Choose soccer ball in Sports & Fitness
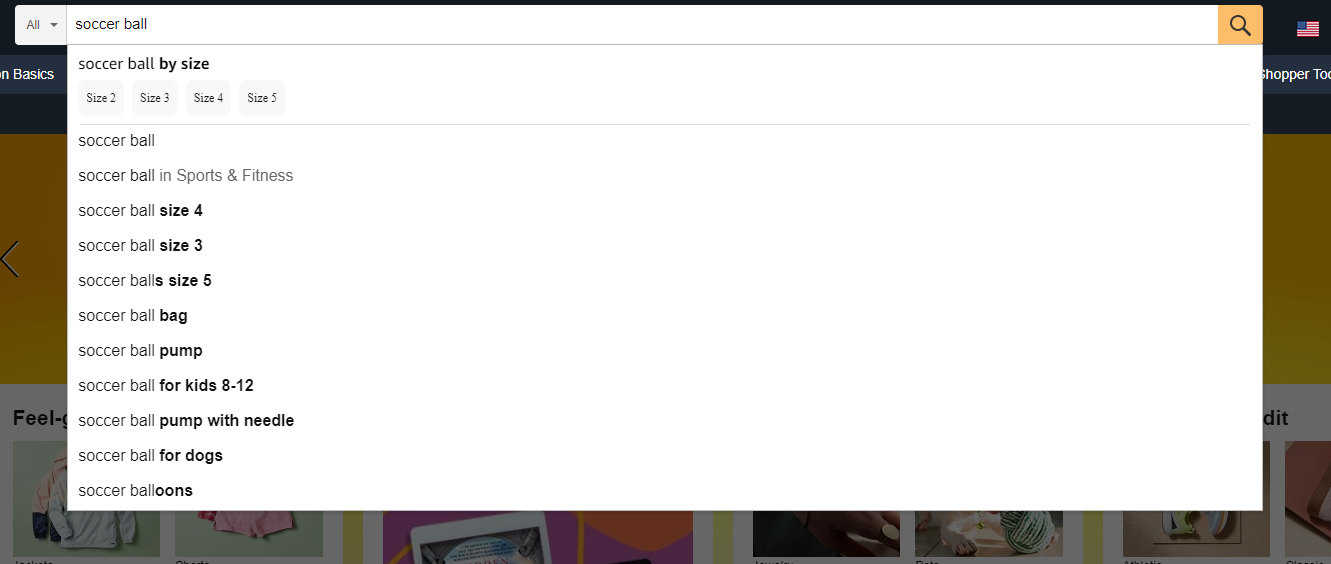Viewport: 1331px width, 564px height. coord(665,176)
